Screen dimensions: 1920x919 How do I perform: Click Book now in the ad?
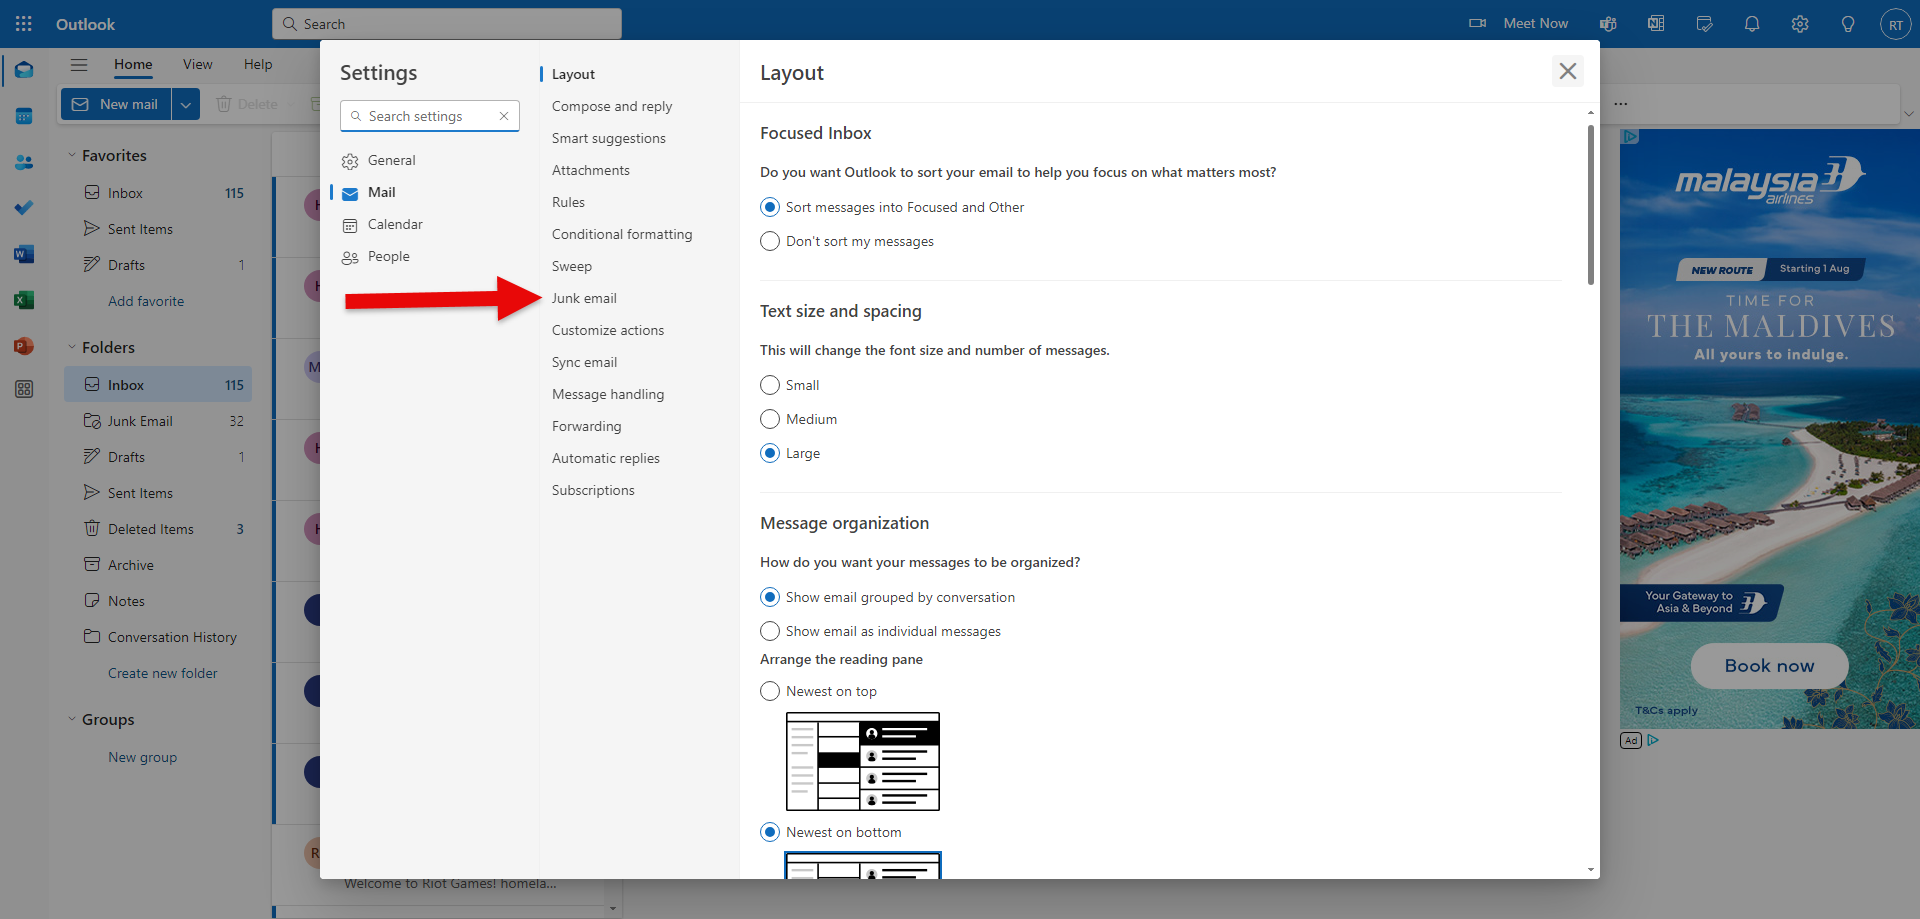click(x=1769, y=666)
